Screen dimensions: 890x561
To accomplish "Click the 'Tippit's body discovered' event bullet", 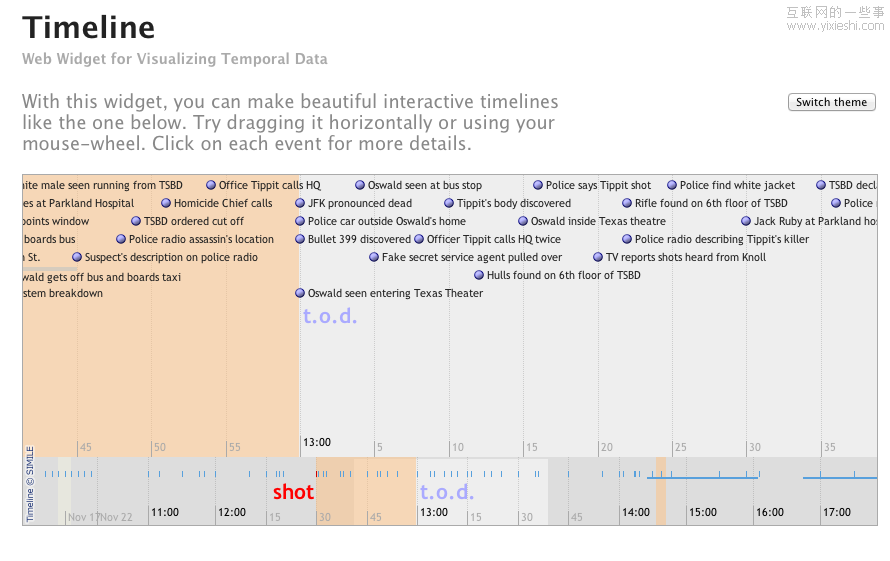I will coord(449,203).
